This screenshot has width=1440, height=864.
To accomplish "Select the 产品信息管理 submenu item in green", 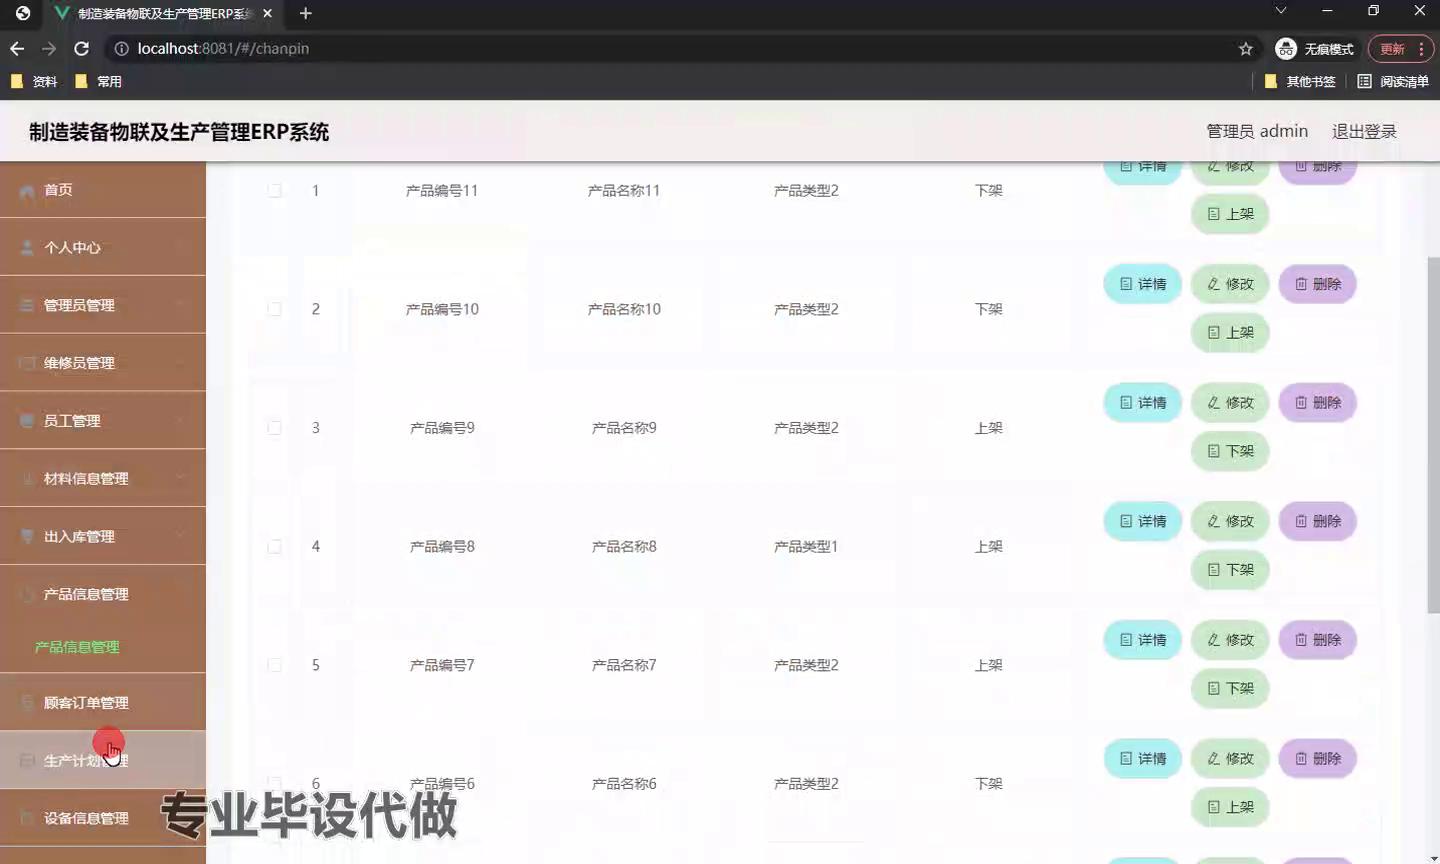I will coord(77,647).
